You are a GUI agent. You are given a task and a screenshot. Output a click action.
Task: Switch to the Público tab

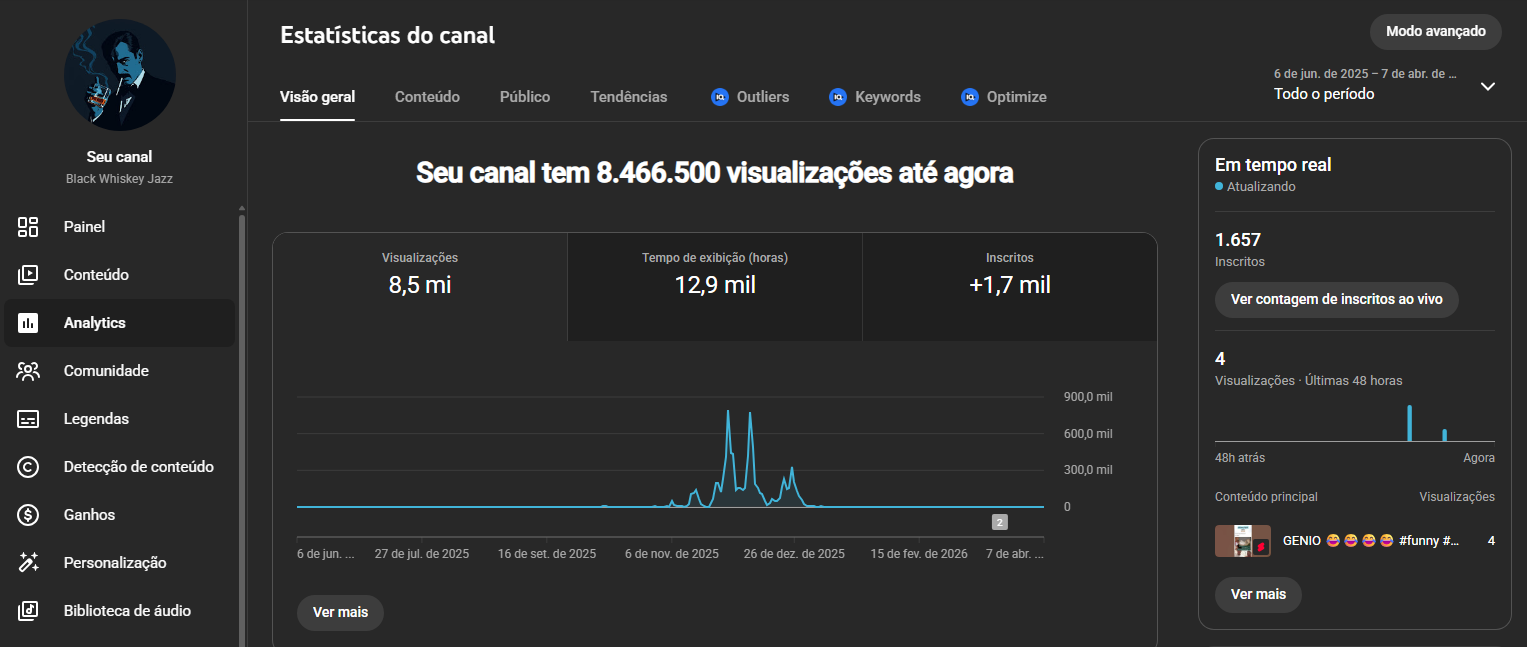click(x=525, y=97)
